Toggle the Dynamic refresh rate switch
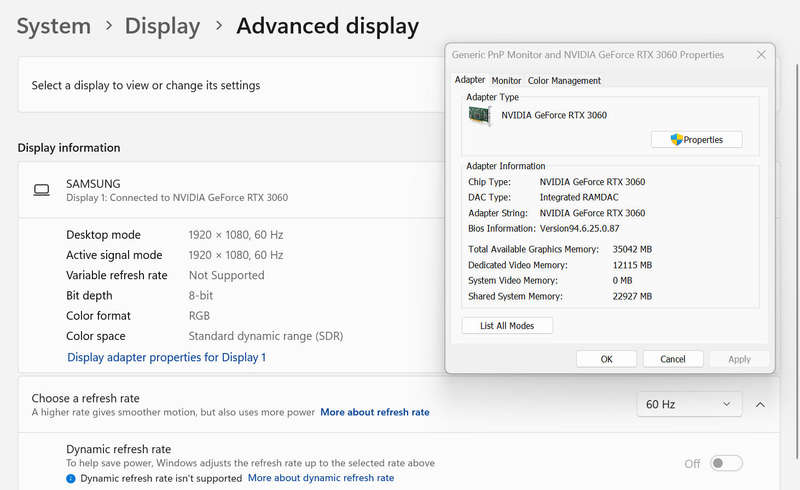The image size is (800, 490). click(x=726, y=463)
